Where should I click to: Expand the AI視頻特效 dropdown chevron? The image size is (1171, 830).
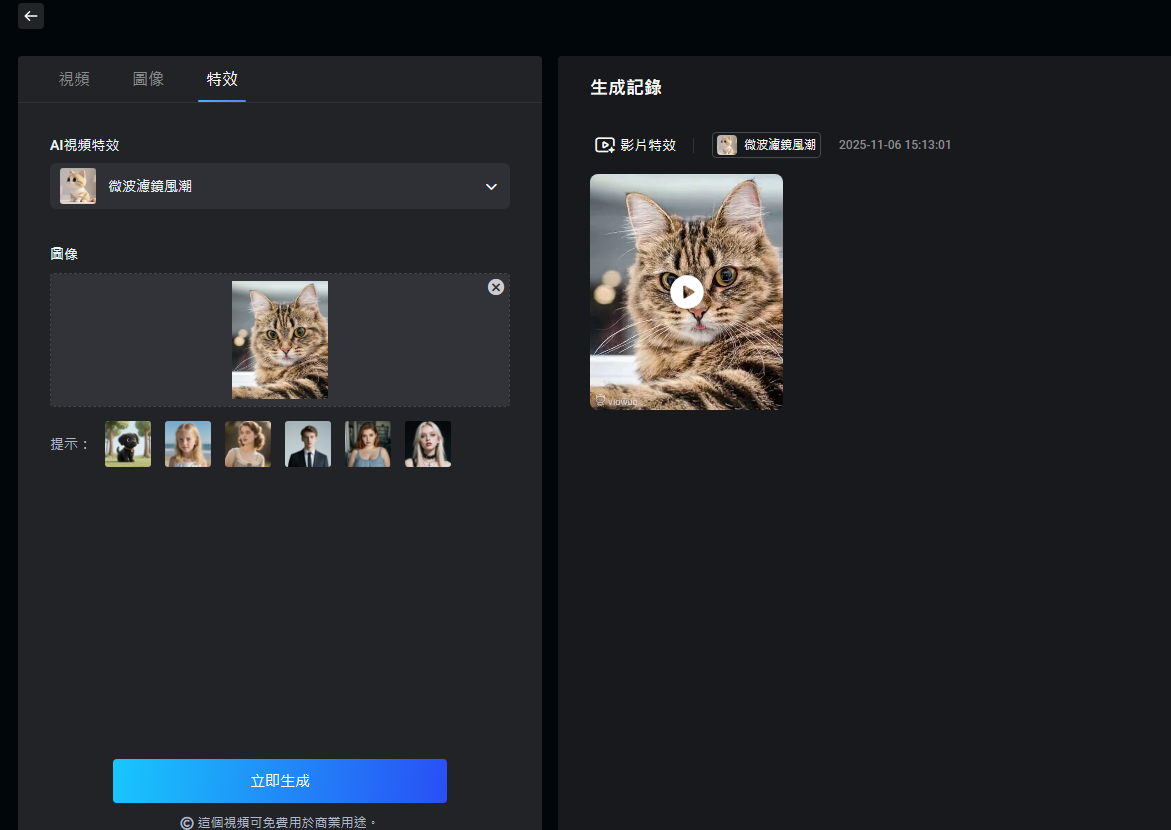491,187
